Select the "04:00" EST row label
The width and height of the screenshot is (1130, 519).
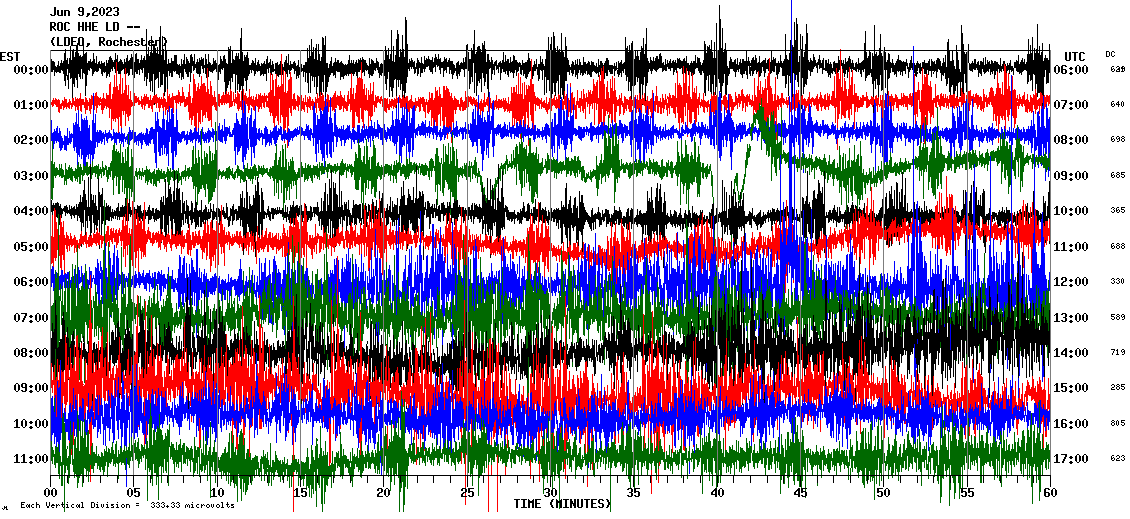pos(30,211)
